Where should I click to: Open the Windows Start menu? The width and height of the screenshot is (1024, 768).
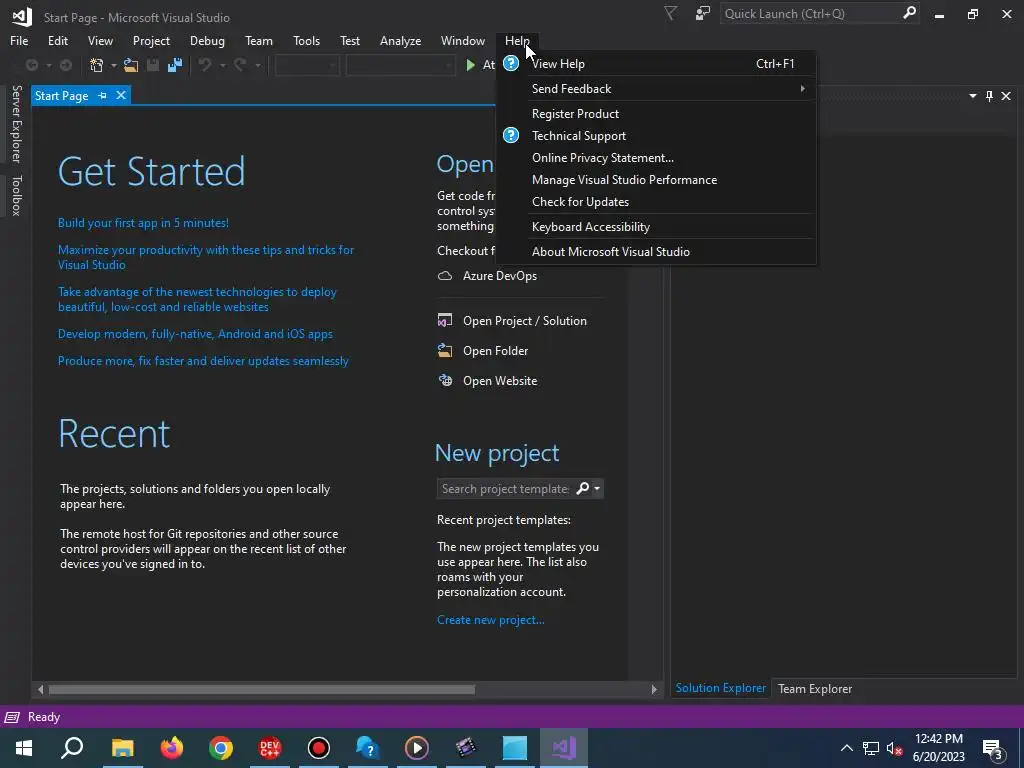click(24, 748)
